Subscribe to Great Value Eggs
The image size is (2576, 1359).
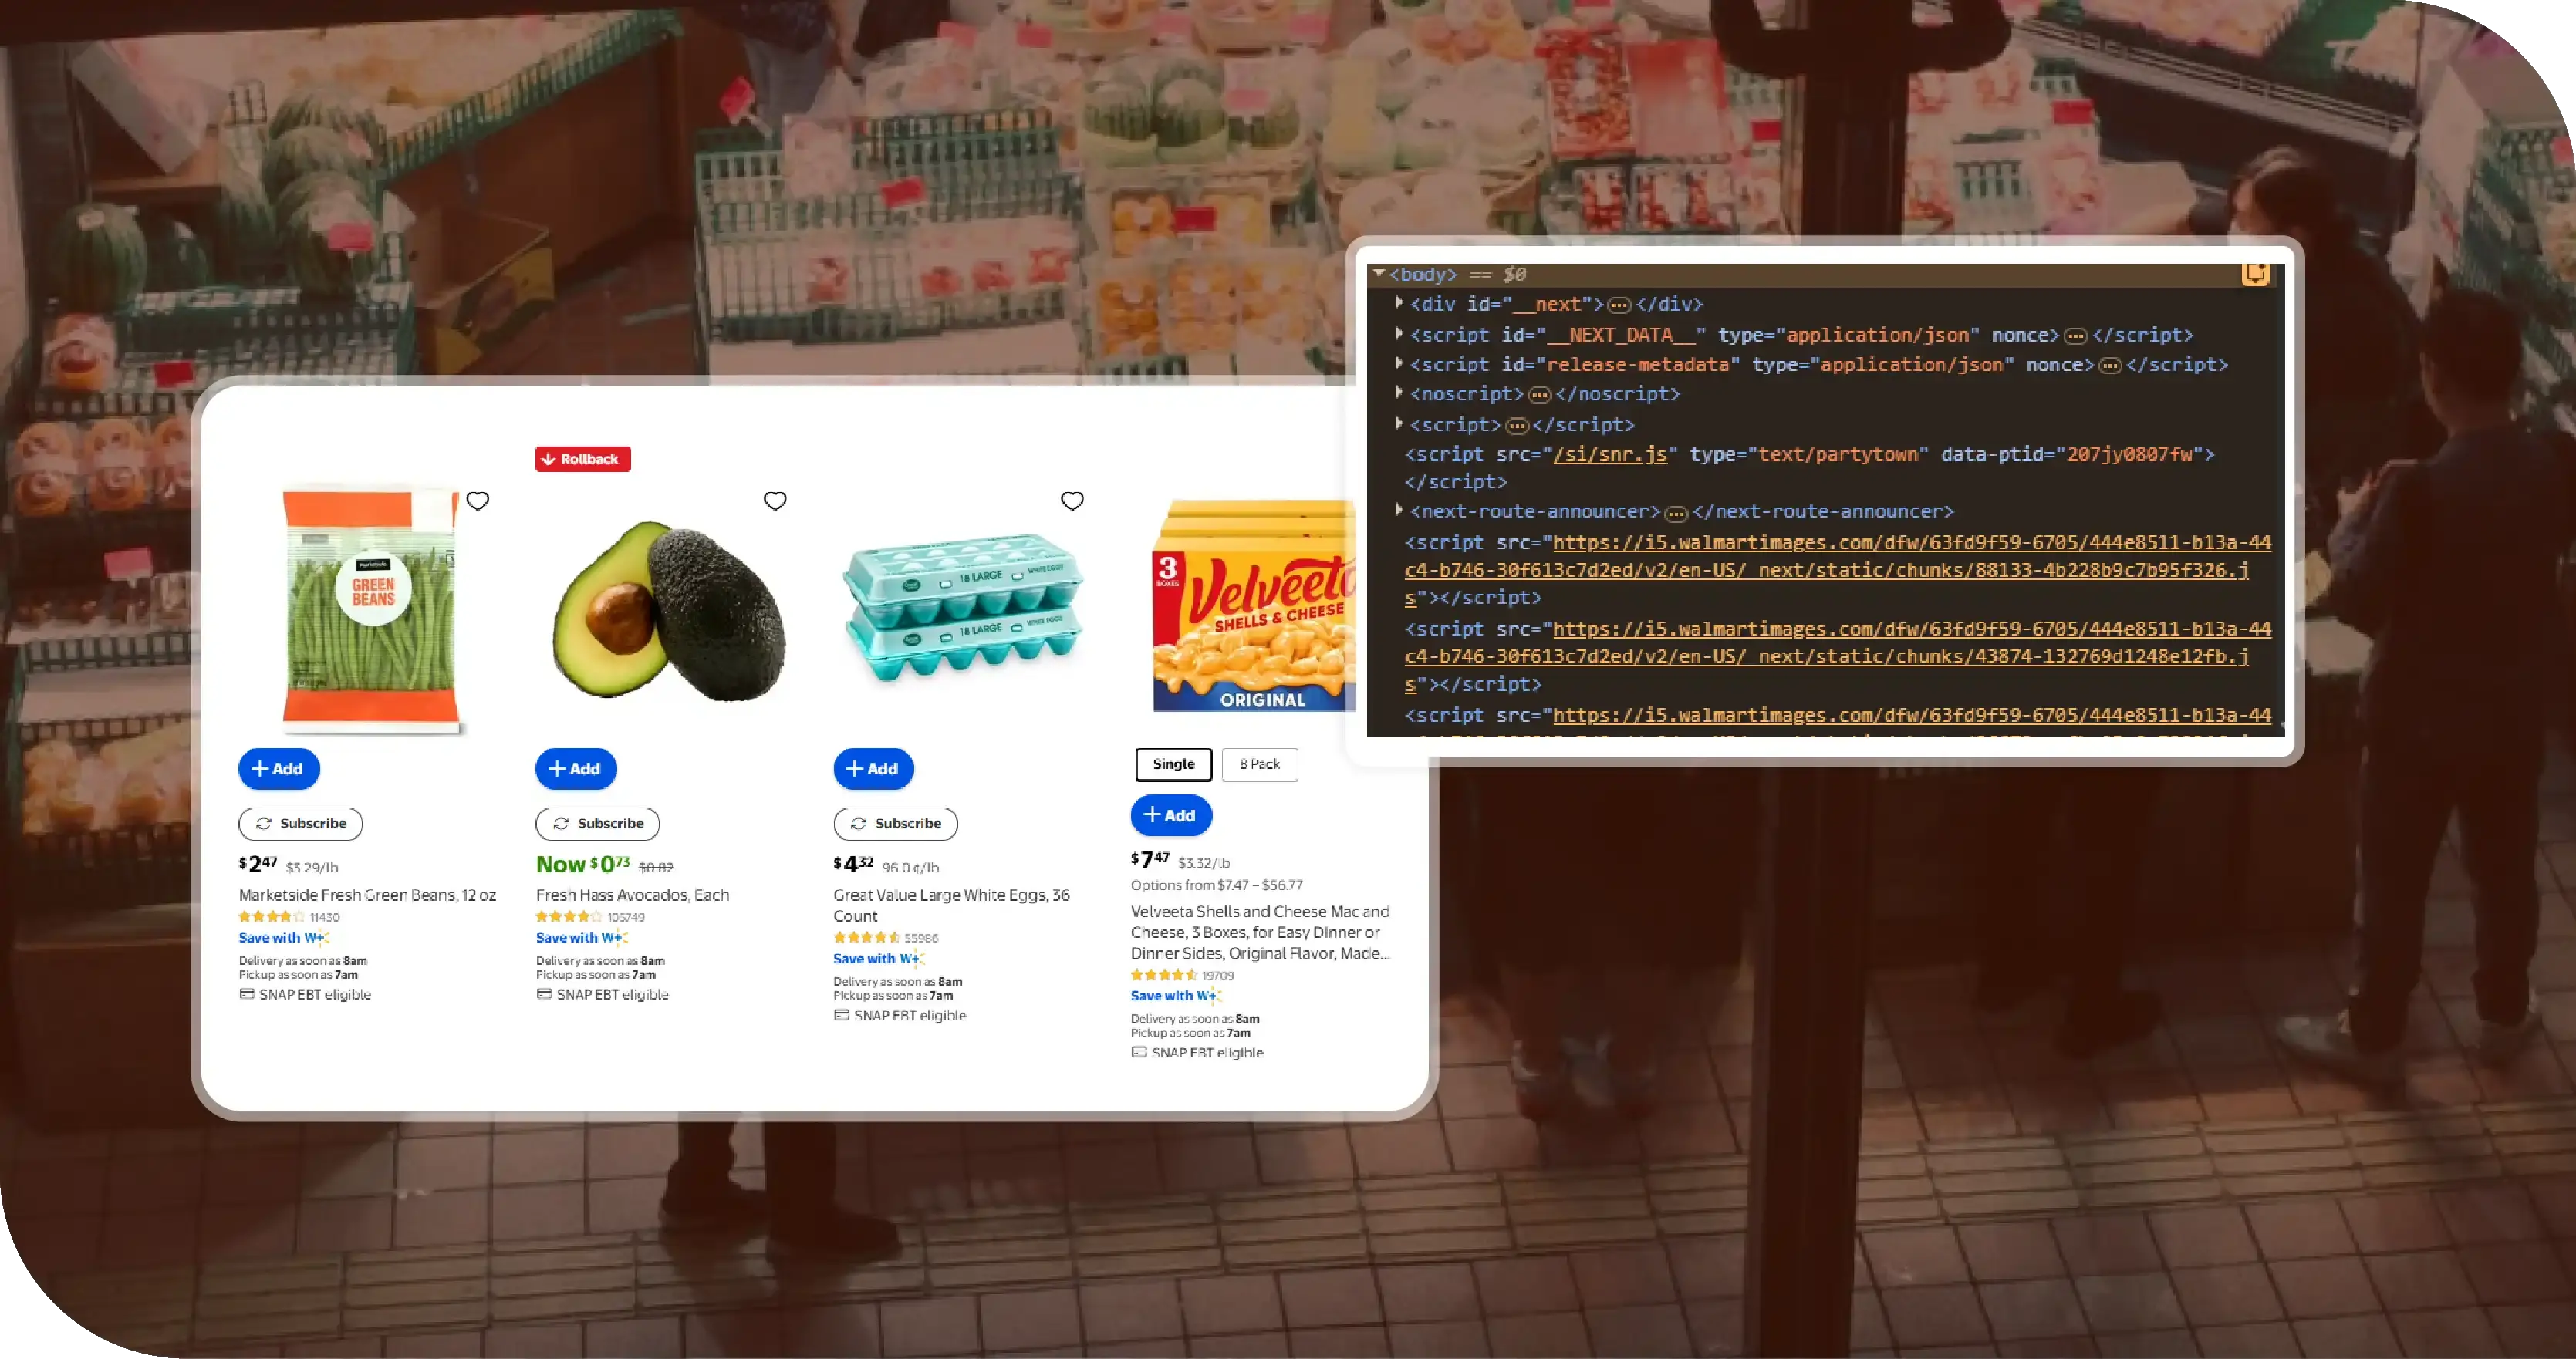[895, 823]
